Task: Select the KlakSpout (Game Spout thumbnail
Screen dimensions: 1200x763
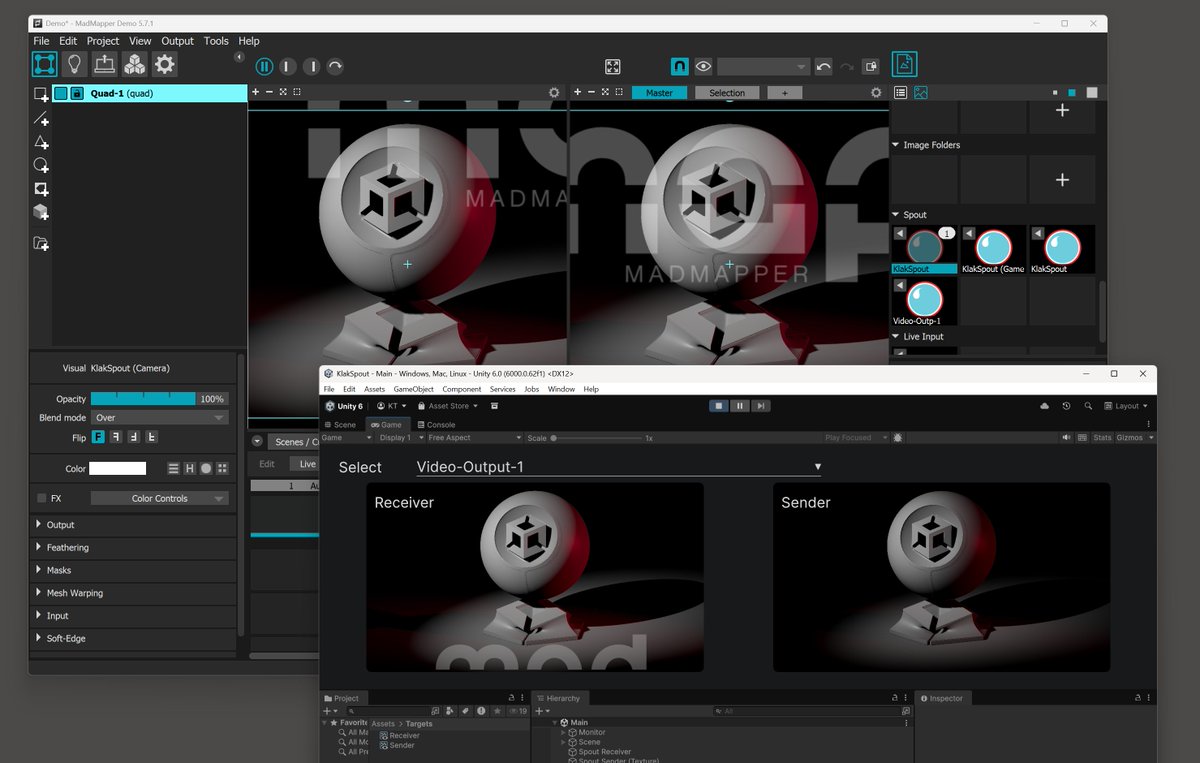Action: [x=992, y=250]
